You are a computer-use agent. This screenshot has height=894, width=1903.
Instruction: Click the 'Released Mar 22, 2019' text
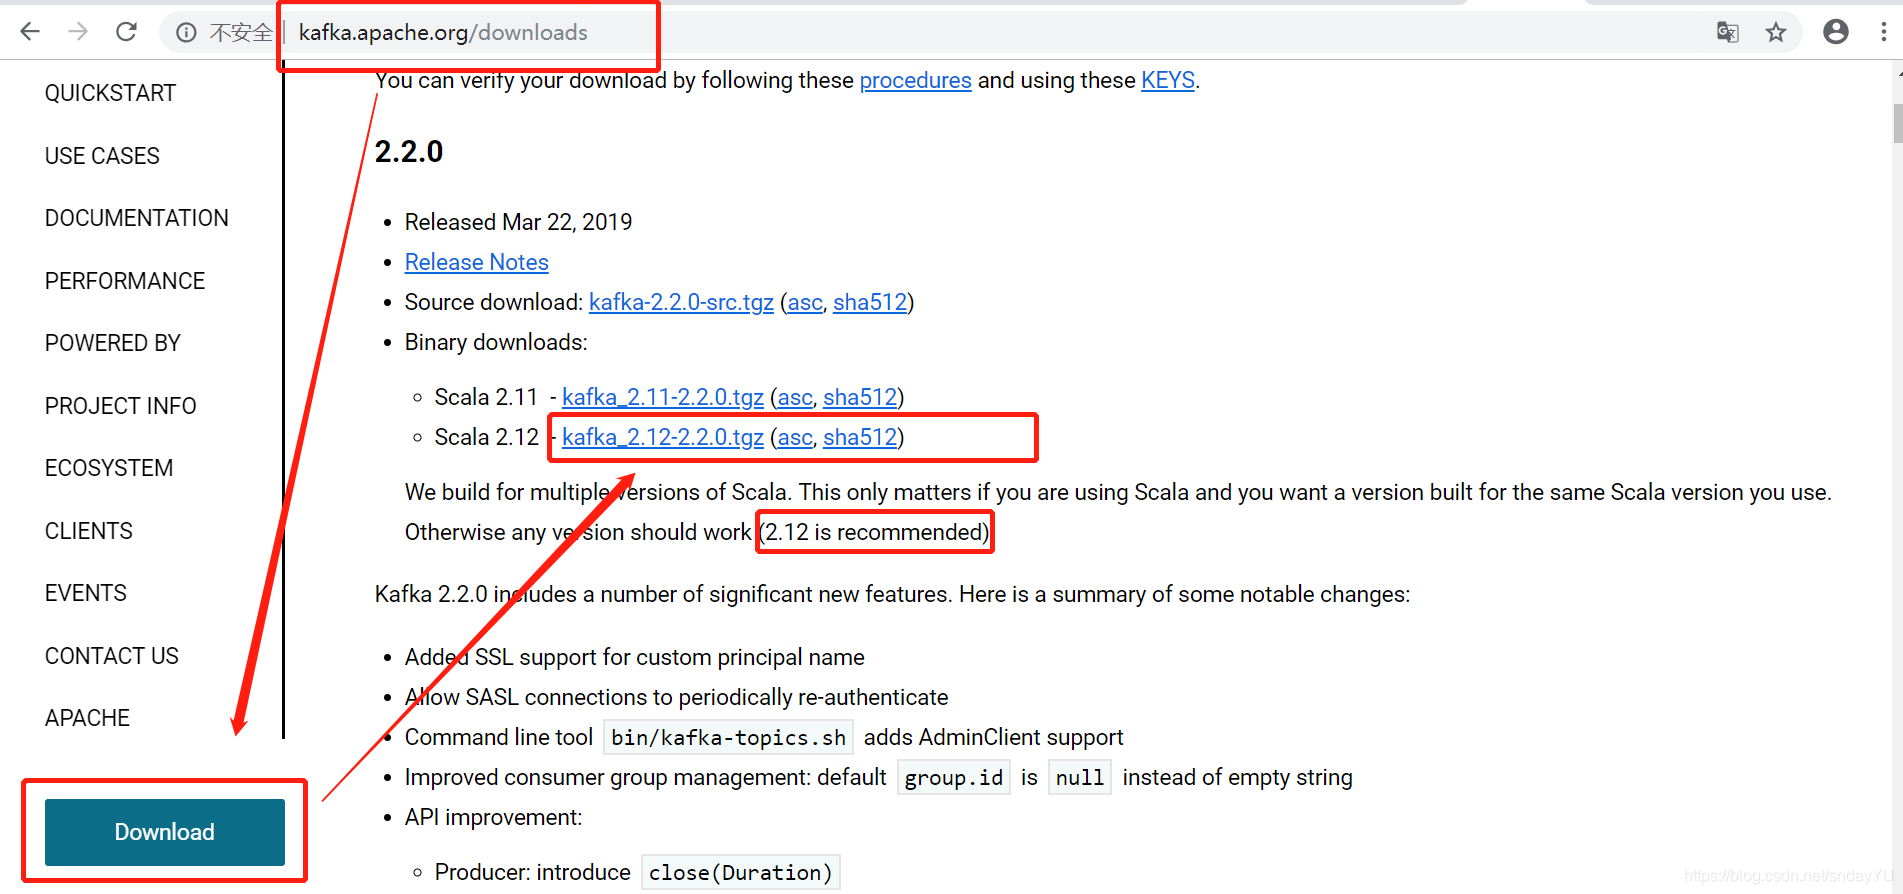tap(518, 222)
